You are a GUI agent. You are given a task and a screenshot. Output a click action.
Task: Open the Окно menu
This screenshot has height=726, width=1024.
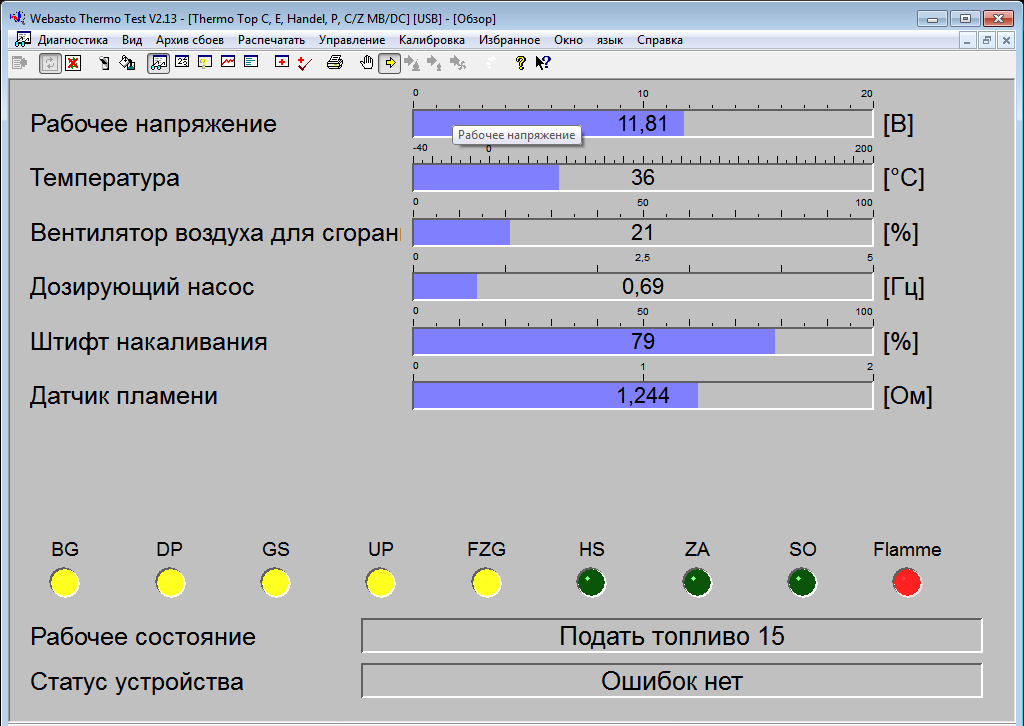(x=568, y=40)
